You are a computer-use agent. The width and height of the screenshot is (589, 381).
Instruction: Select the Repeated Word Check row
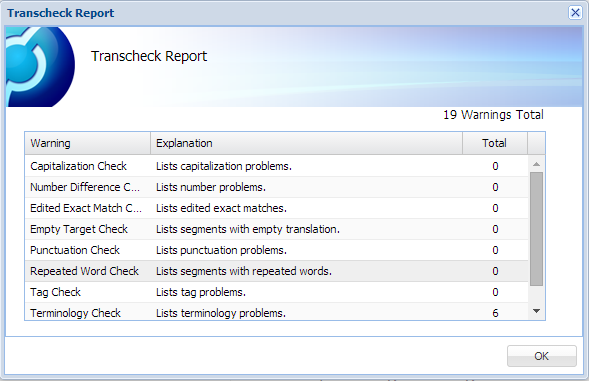[x=276, y=271]
